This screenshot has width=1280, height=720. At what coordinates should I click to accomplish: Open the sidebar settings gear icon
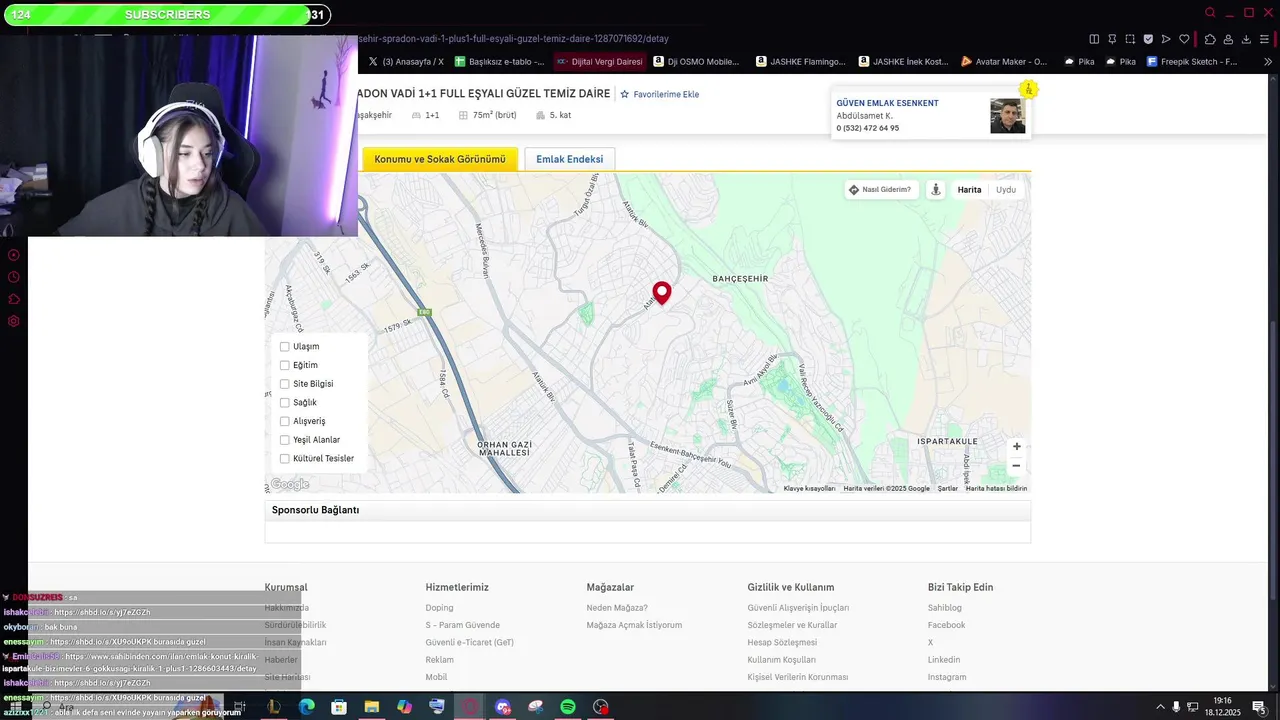coord(14,321)
